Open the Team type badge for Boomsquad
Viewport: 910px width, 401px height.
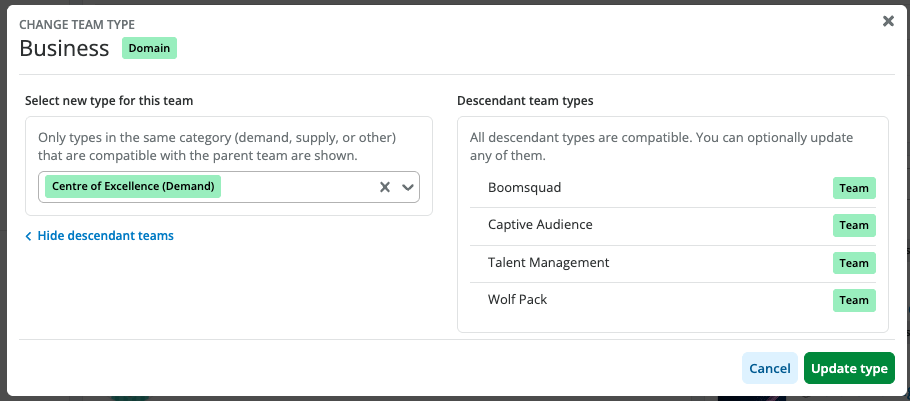[854, 188]
